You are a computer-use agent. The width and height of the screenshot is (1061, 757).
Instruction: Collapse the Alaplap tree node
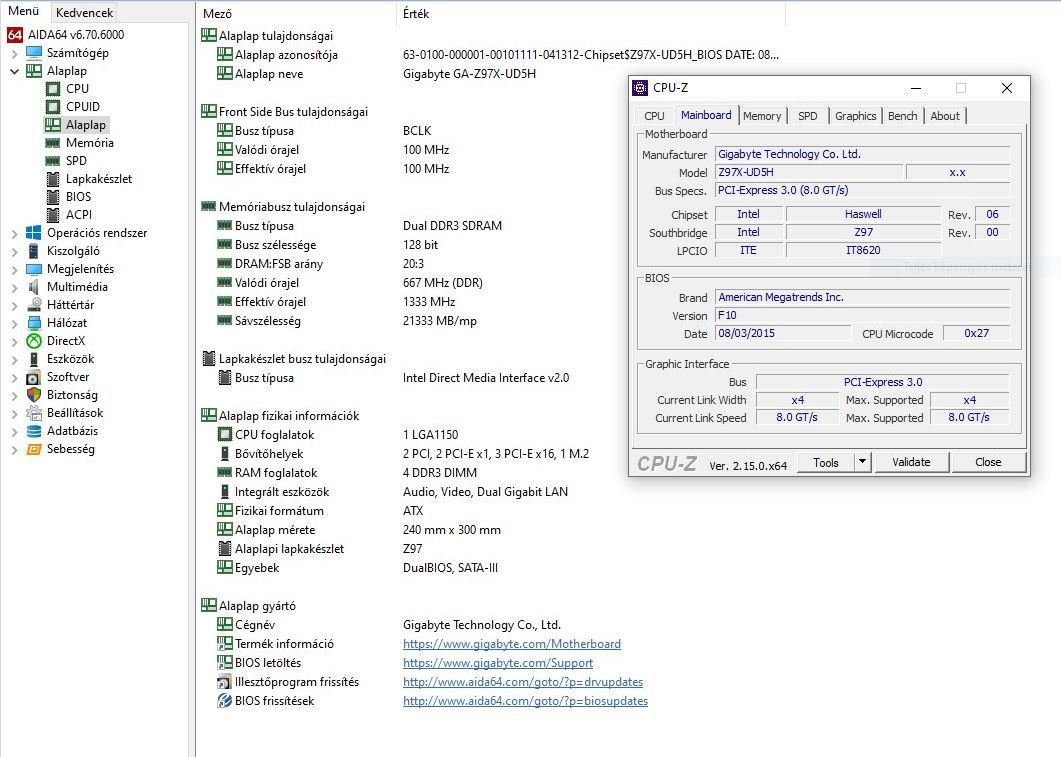(x=14, y=71)
